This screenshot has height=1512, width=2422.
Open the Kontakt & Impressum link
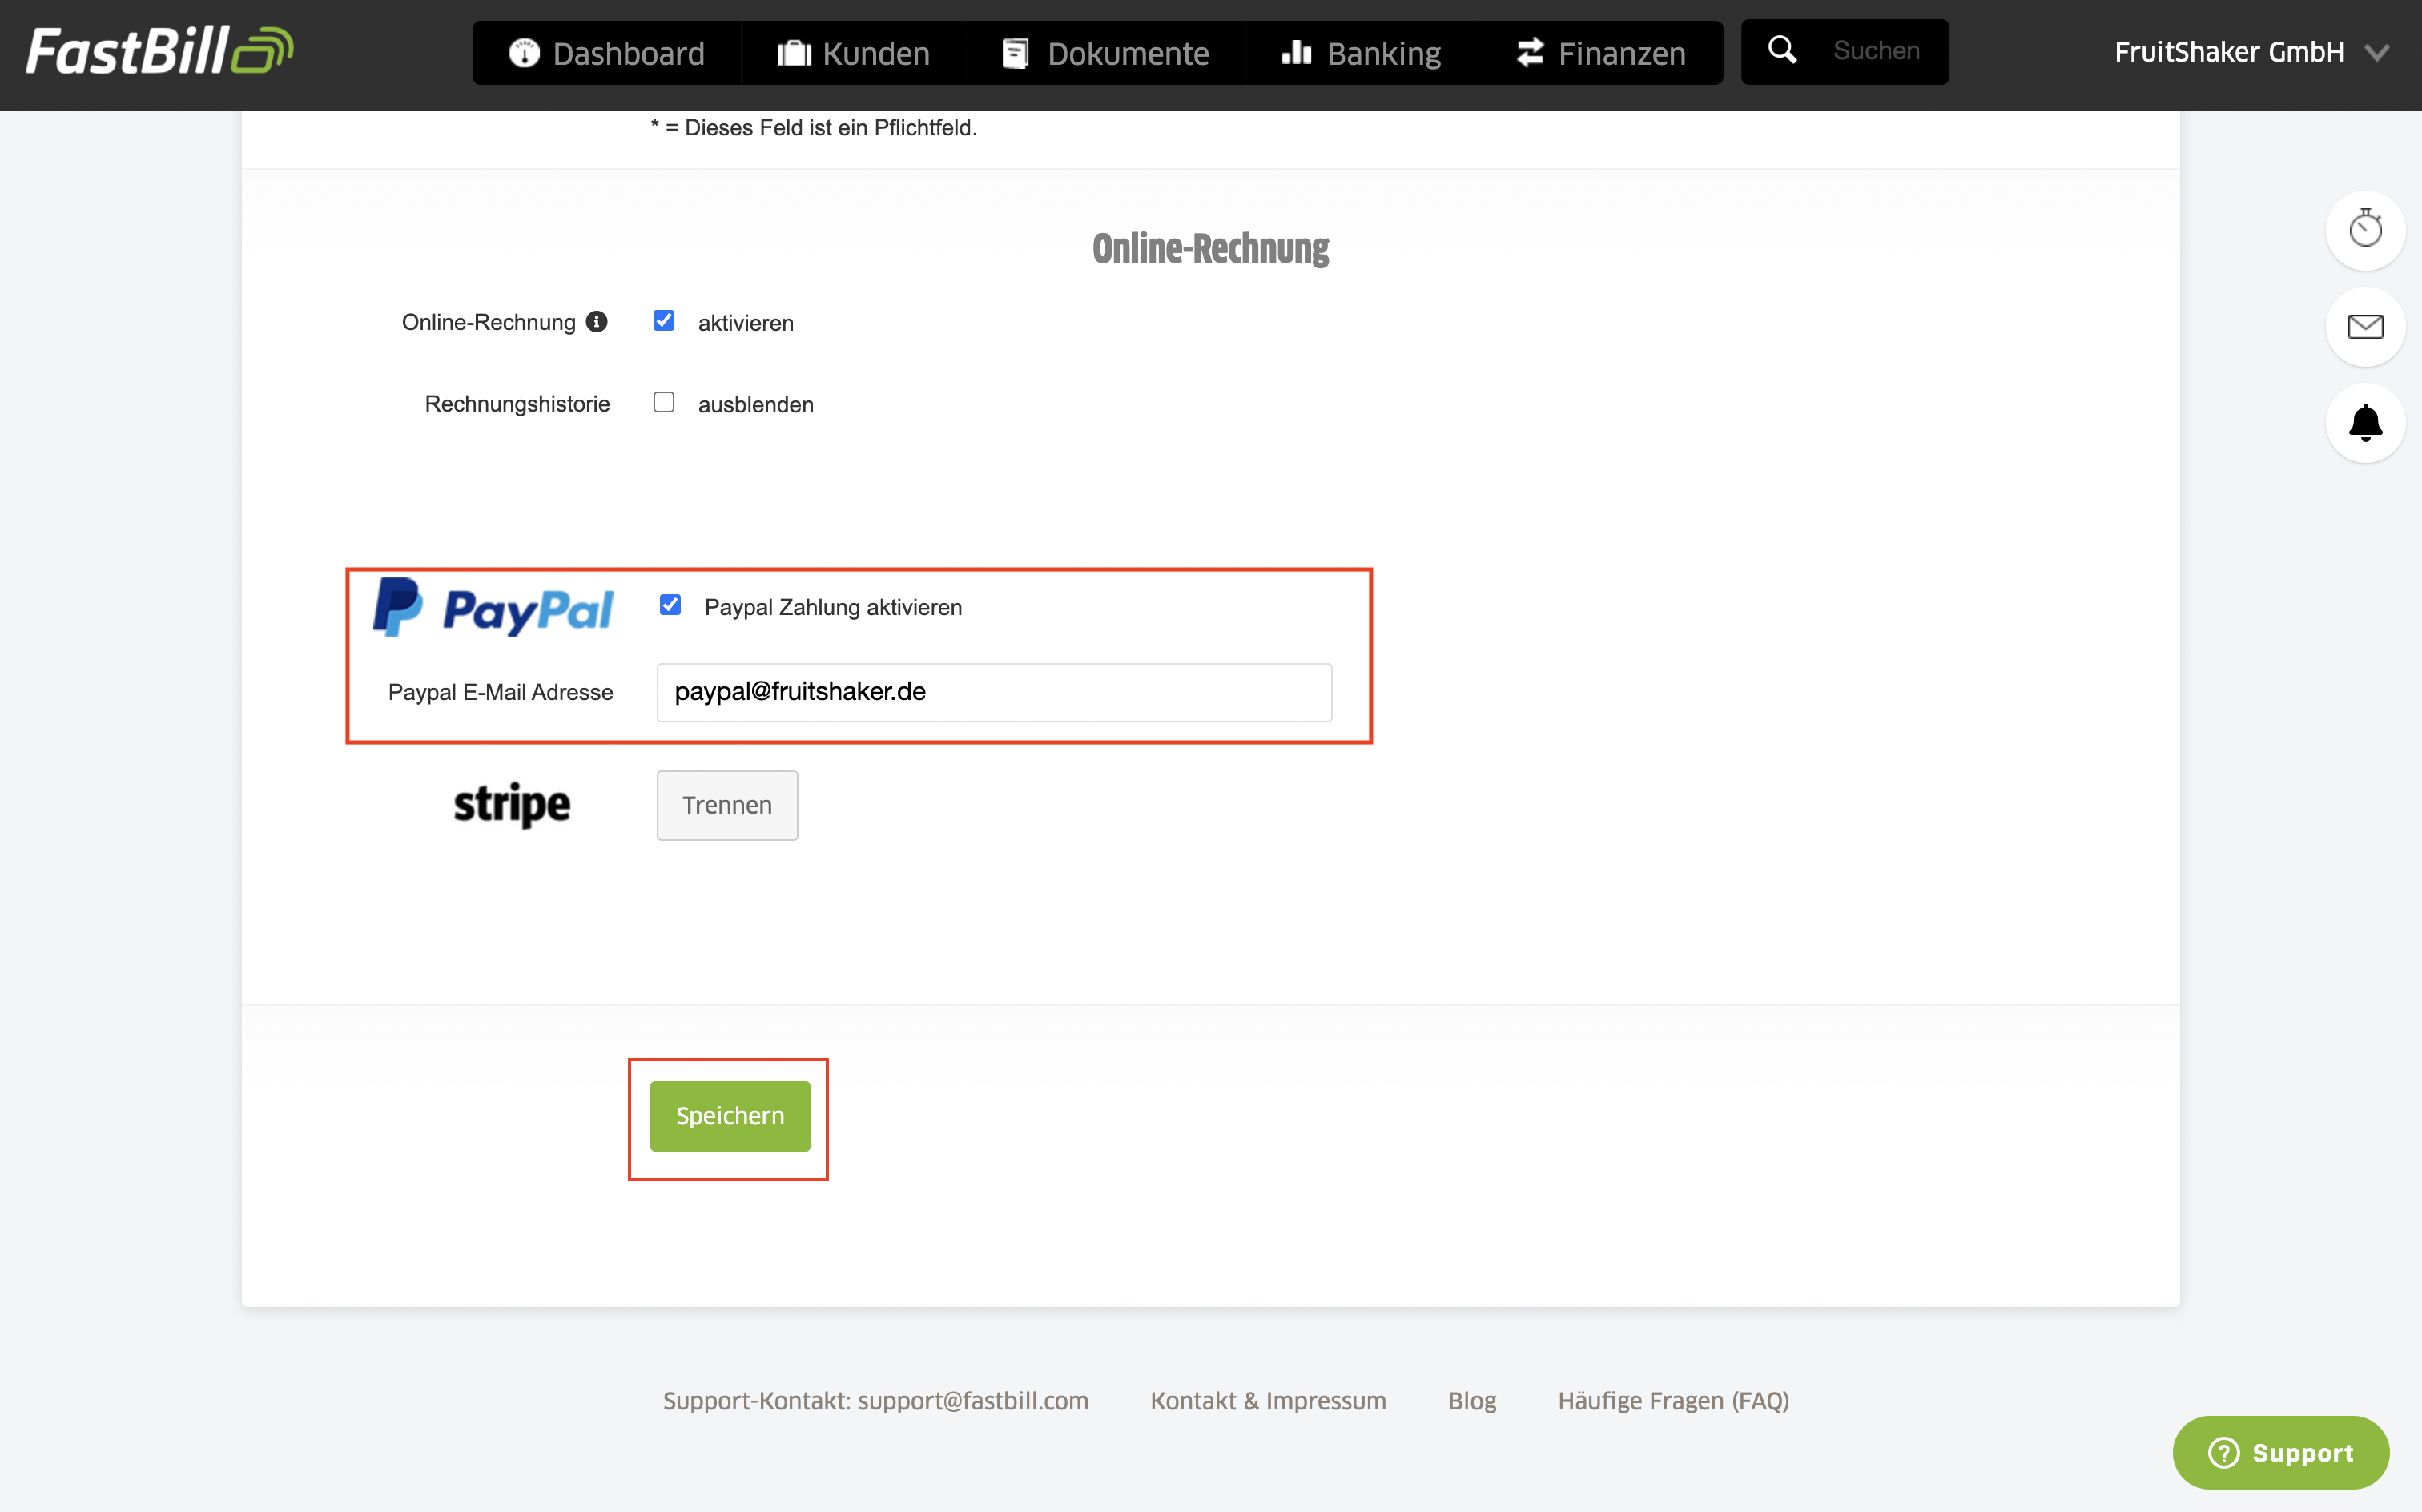pyautogui.click(x=1268, y=1401)
